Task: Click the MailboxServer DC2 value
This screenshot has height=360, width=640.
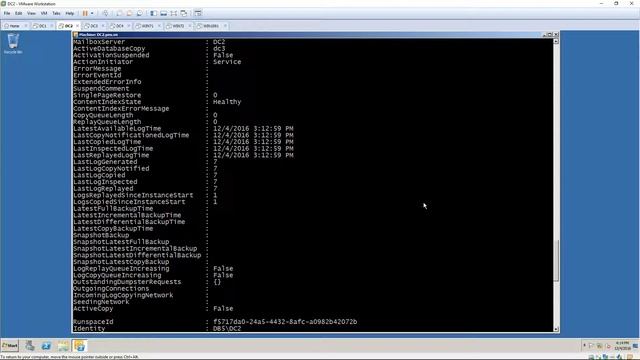Action: (x=219, y=42)
